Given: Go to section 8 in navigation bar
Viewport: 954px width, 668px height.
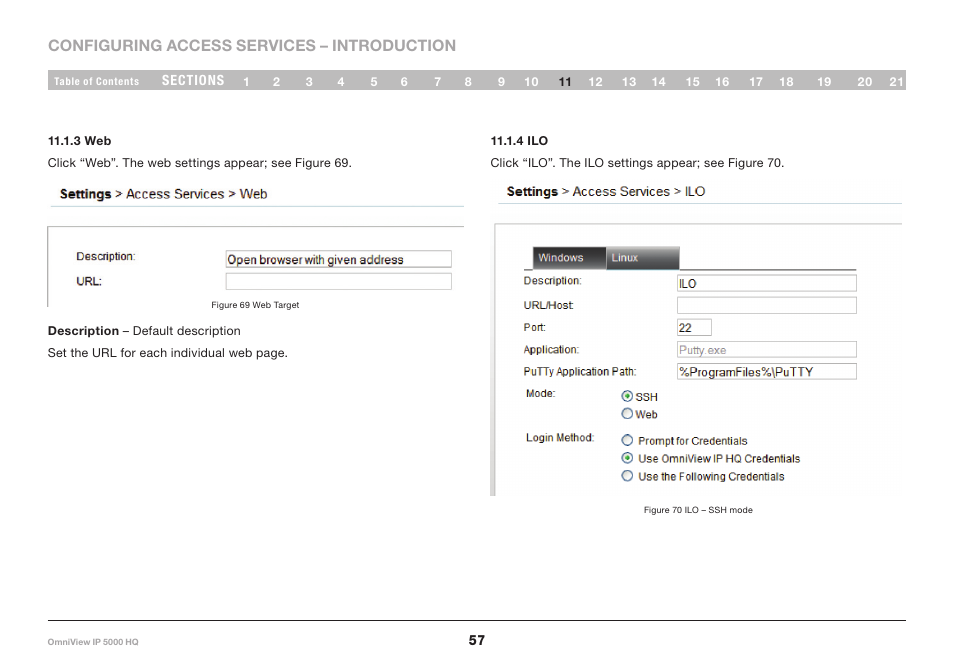Looking at the screenshot, I should coord(468,82).
